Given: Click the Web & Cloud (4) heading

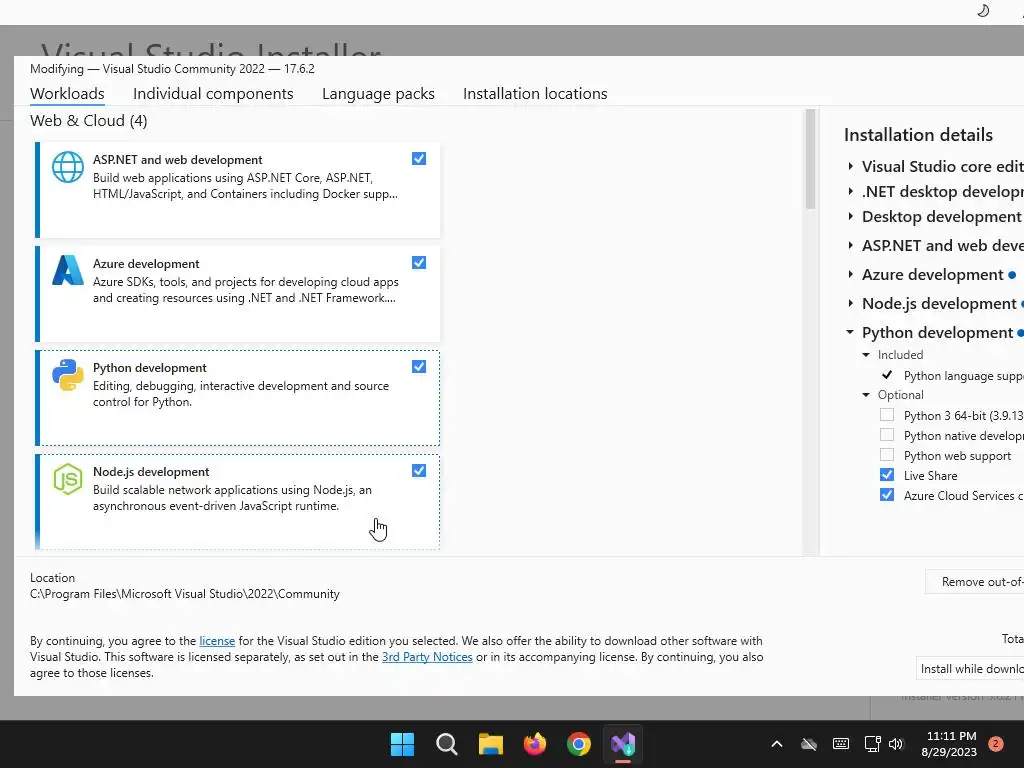Looking at the screenshot, I should [x=89, y=121].
